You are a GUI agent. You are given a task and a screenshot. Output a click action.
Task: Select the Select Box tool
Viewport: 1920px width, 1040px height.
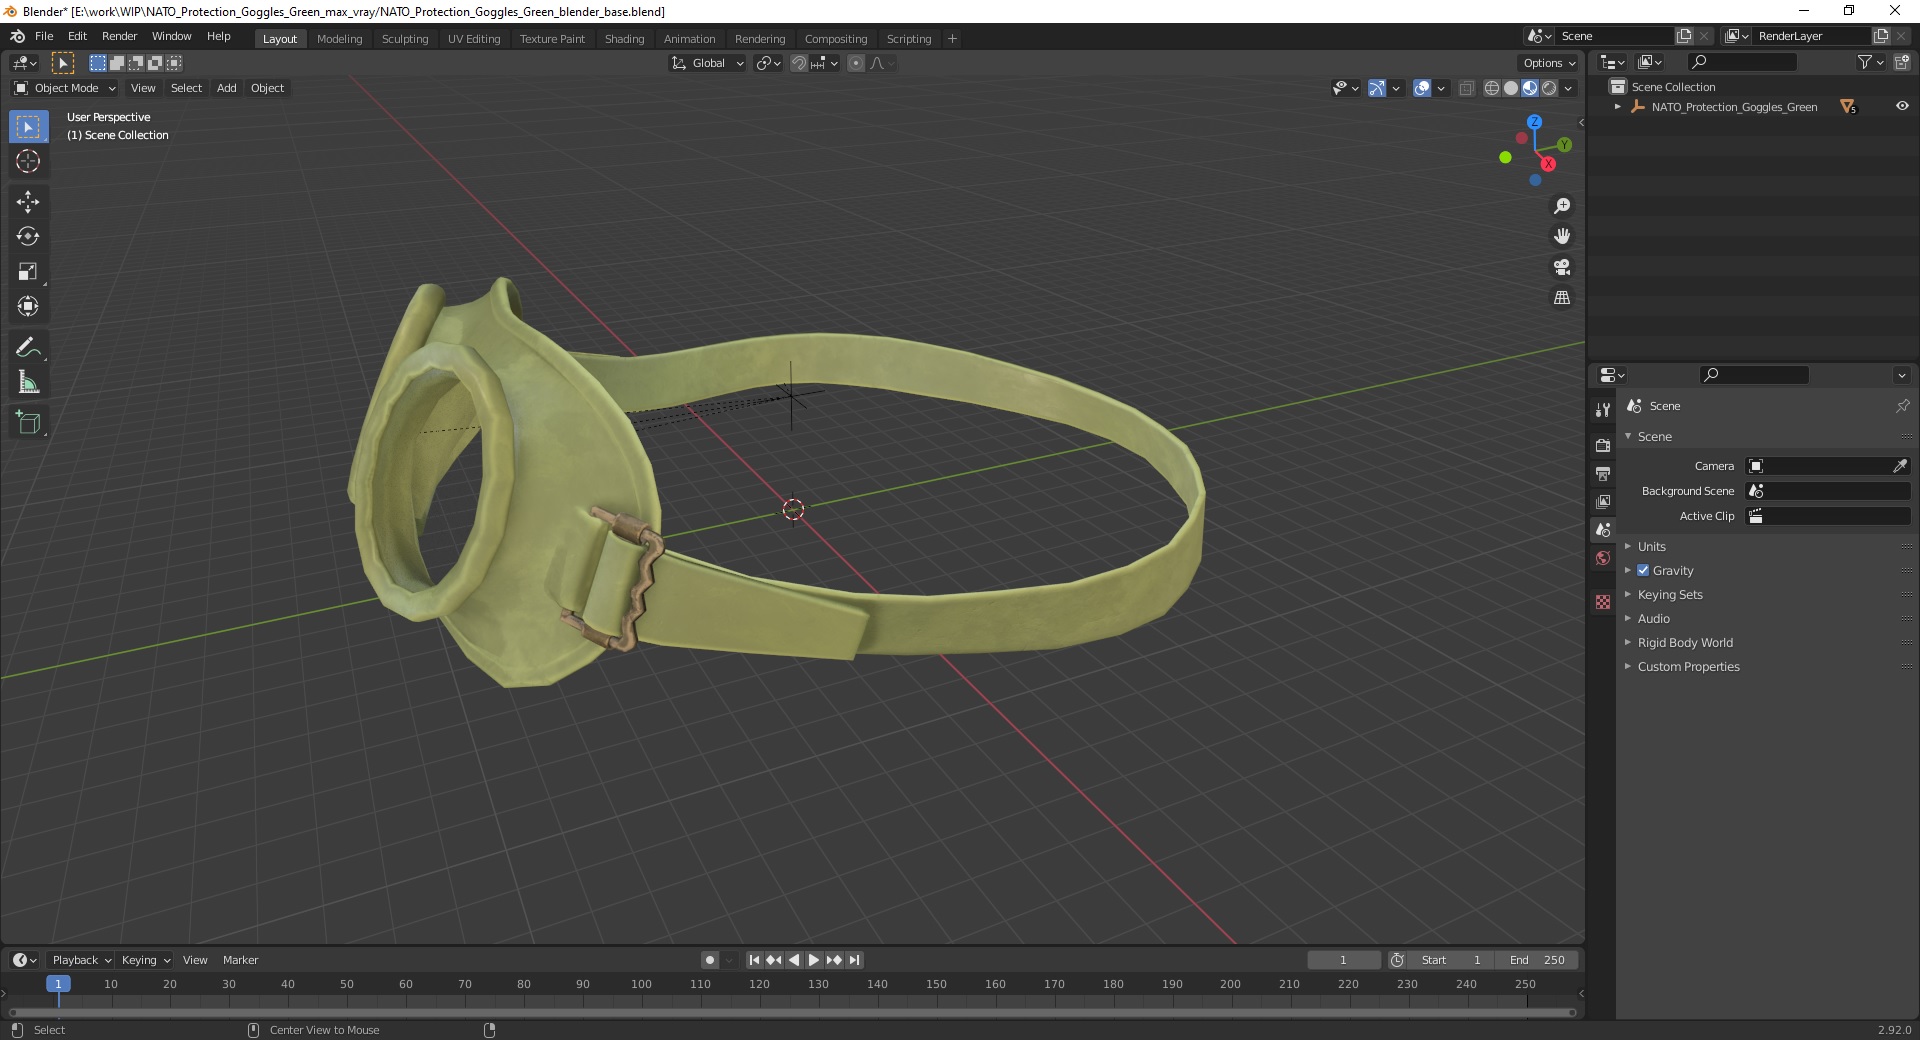tap(28, 127)
